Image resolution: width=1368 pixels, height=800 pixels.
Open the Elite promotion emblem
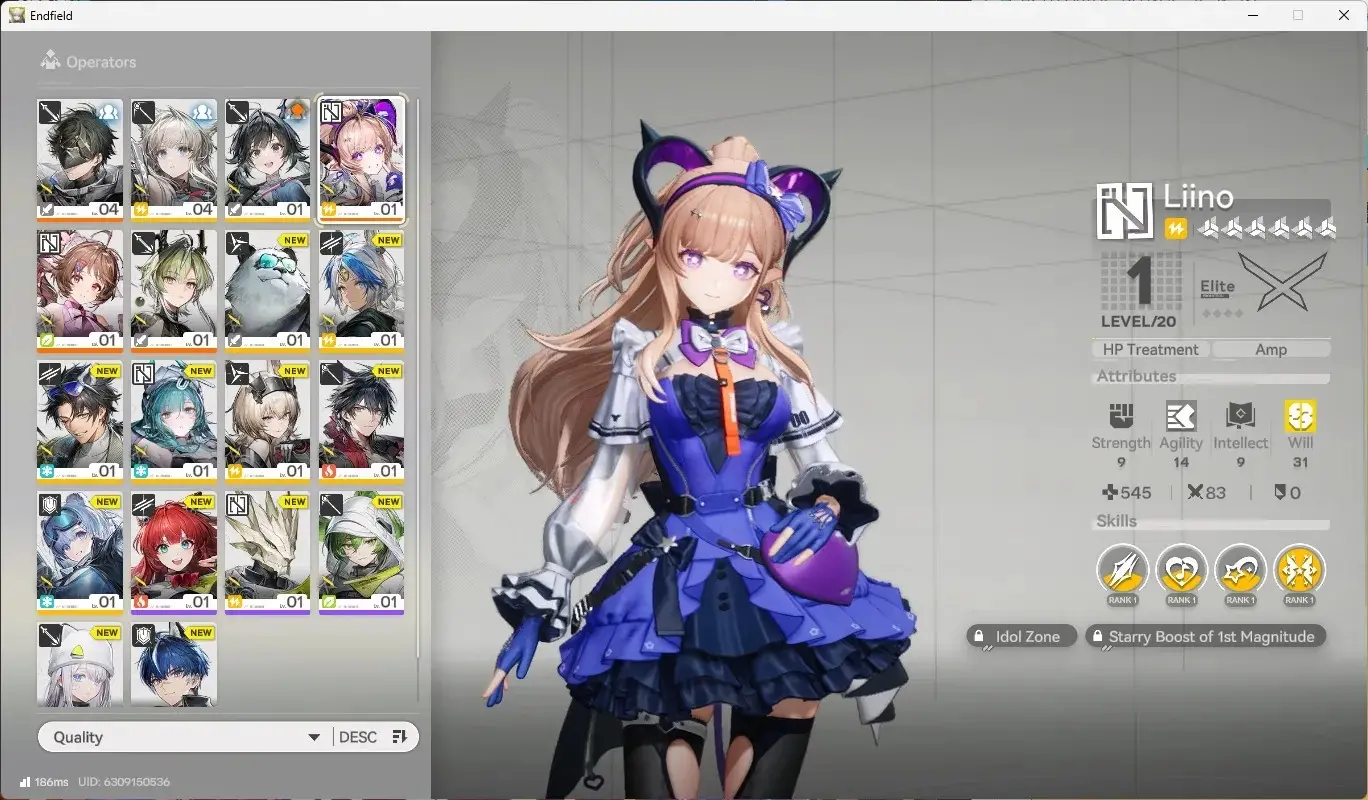[x=1283, y=280]
